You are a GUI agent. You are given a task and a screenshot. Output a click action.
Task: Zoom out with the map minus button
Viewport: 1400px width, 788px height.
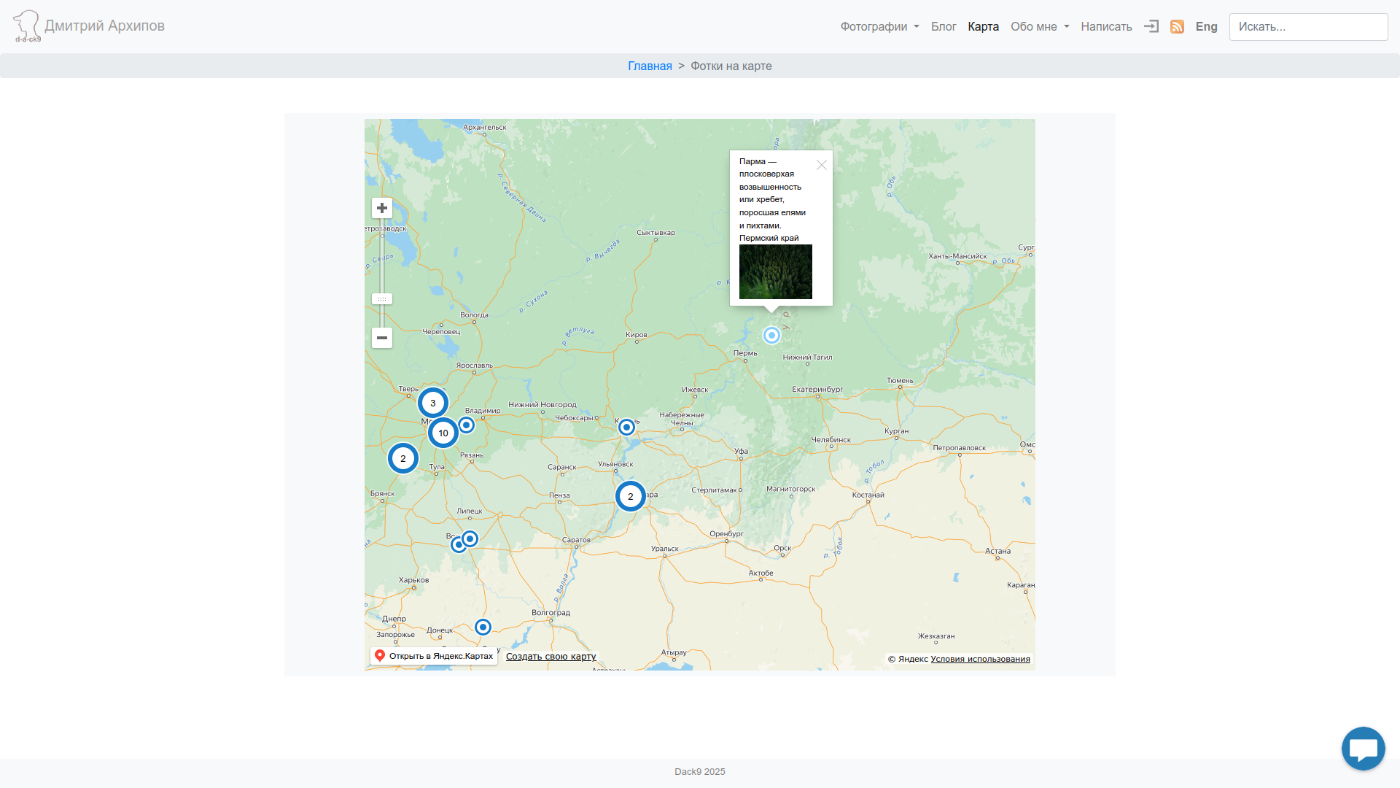(x=382, y=338)
